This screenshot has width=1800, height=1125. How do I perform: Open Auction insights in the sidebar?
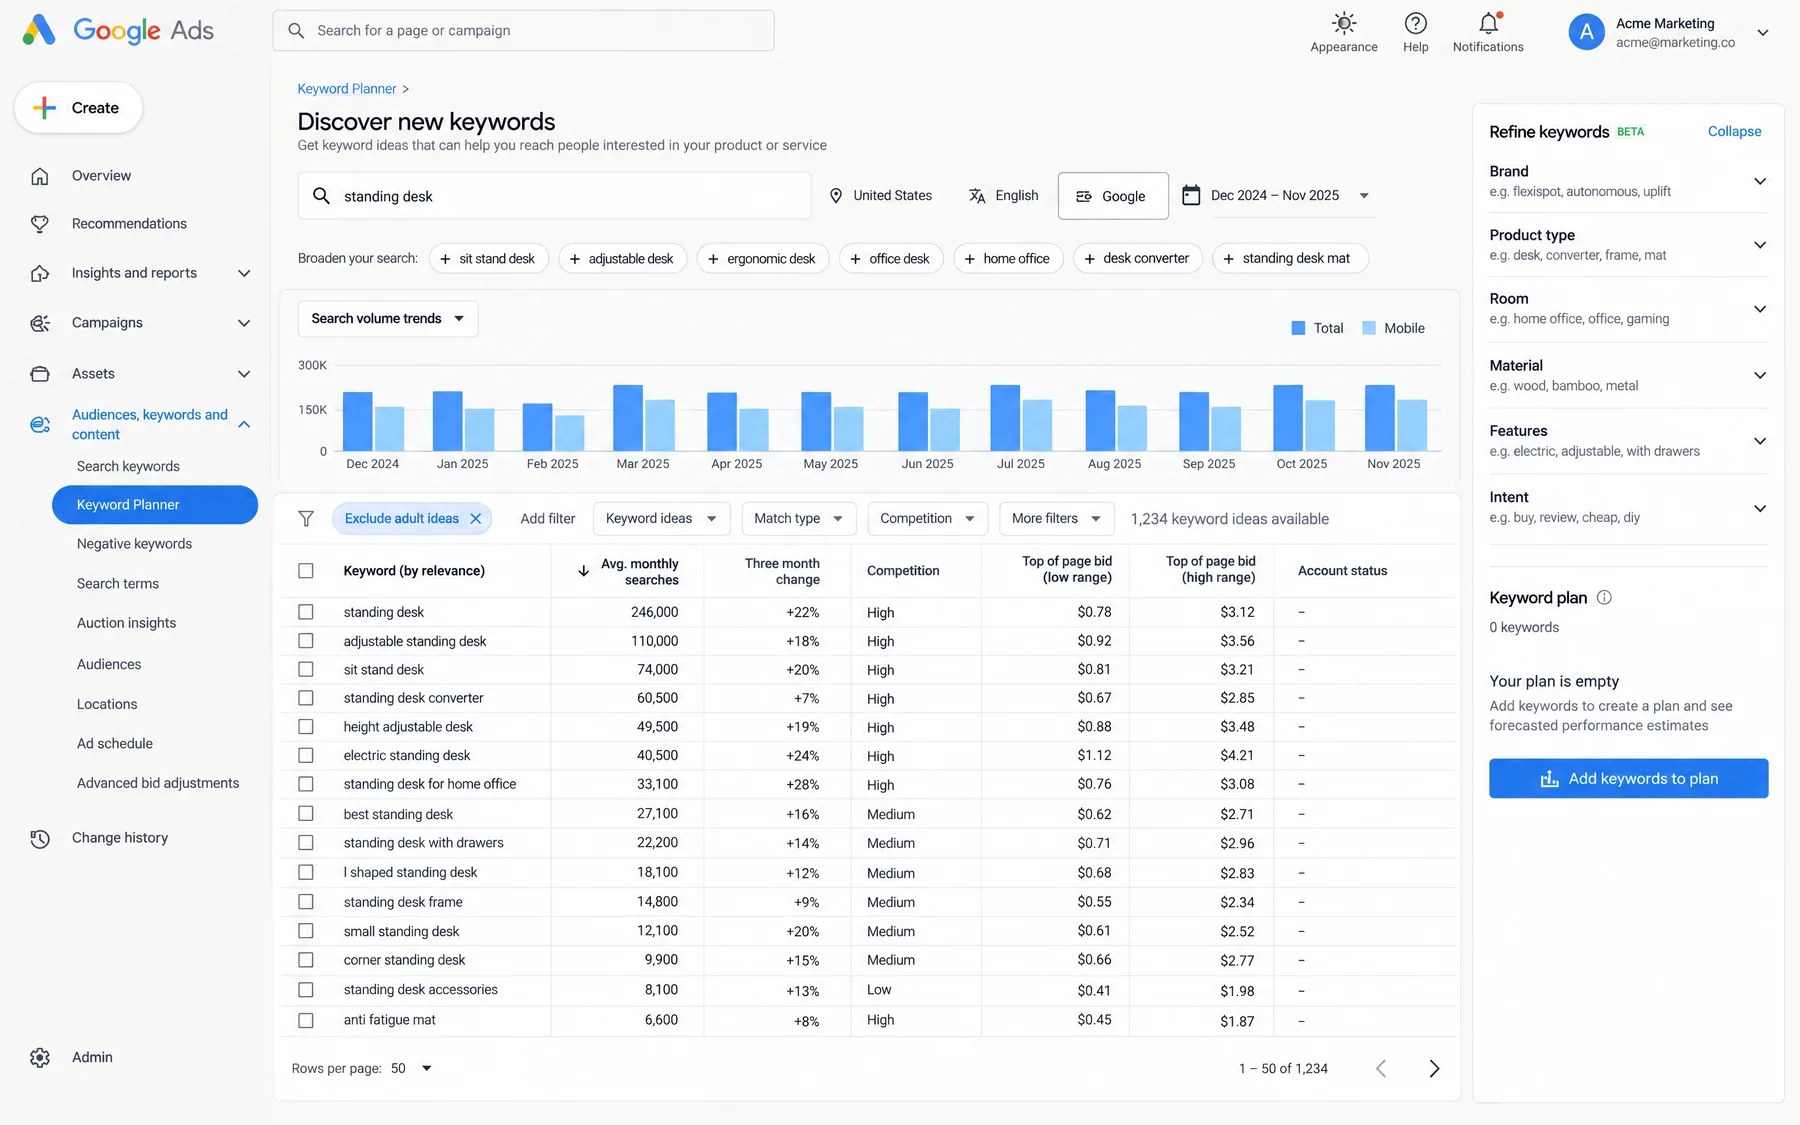click(126, 623)
